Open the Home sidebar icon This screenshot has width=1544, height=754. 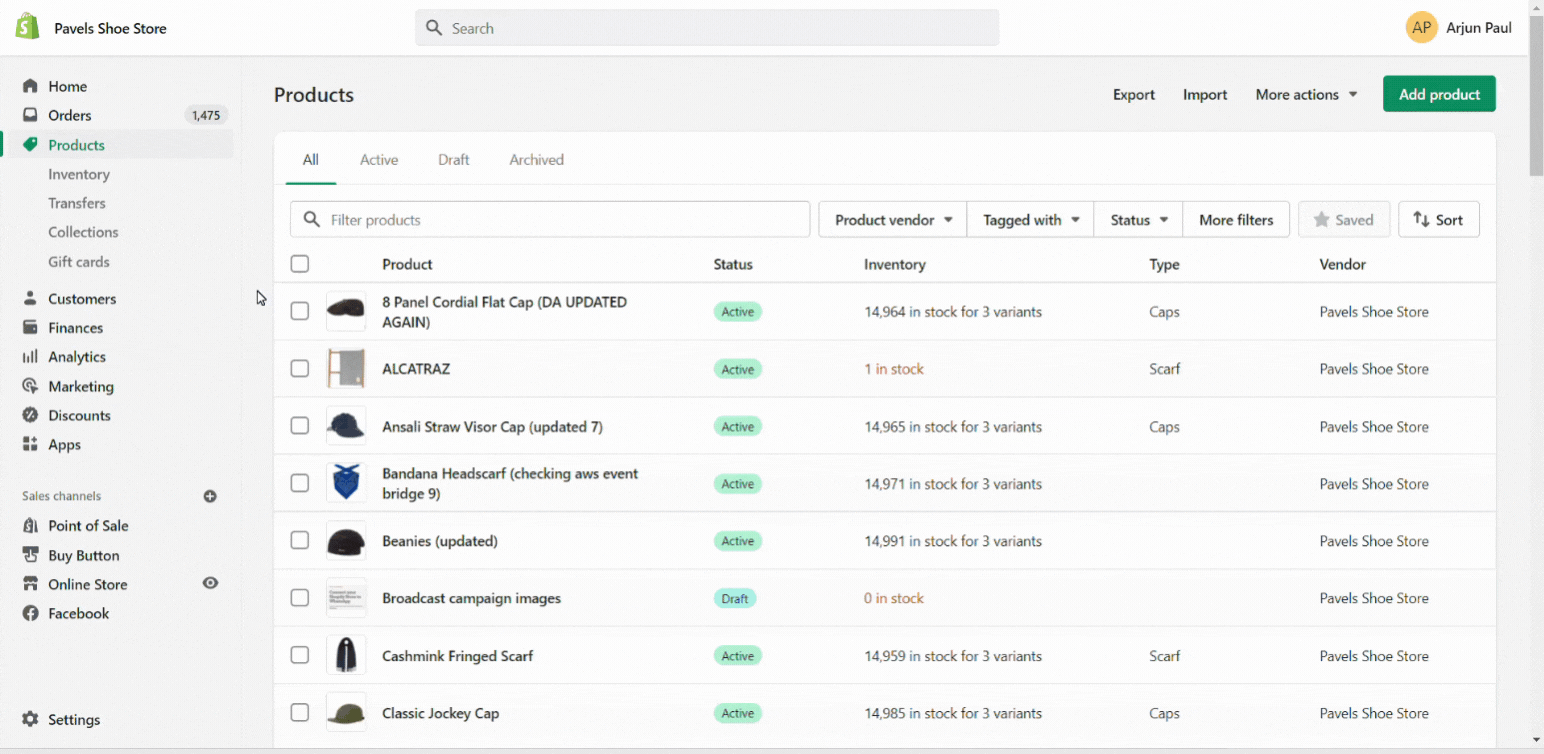pos(30,86)
